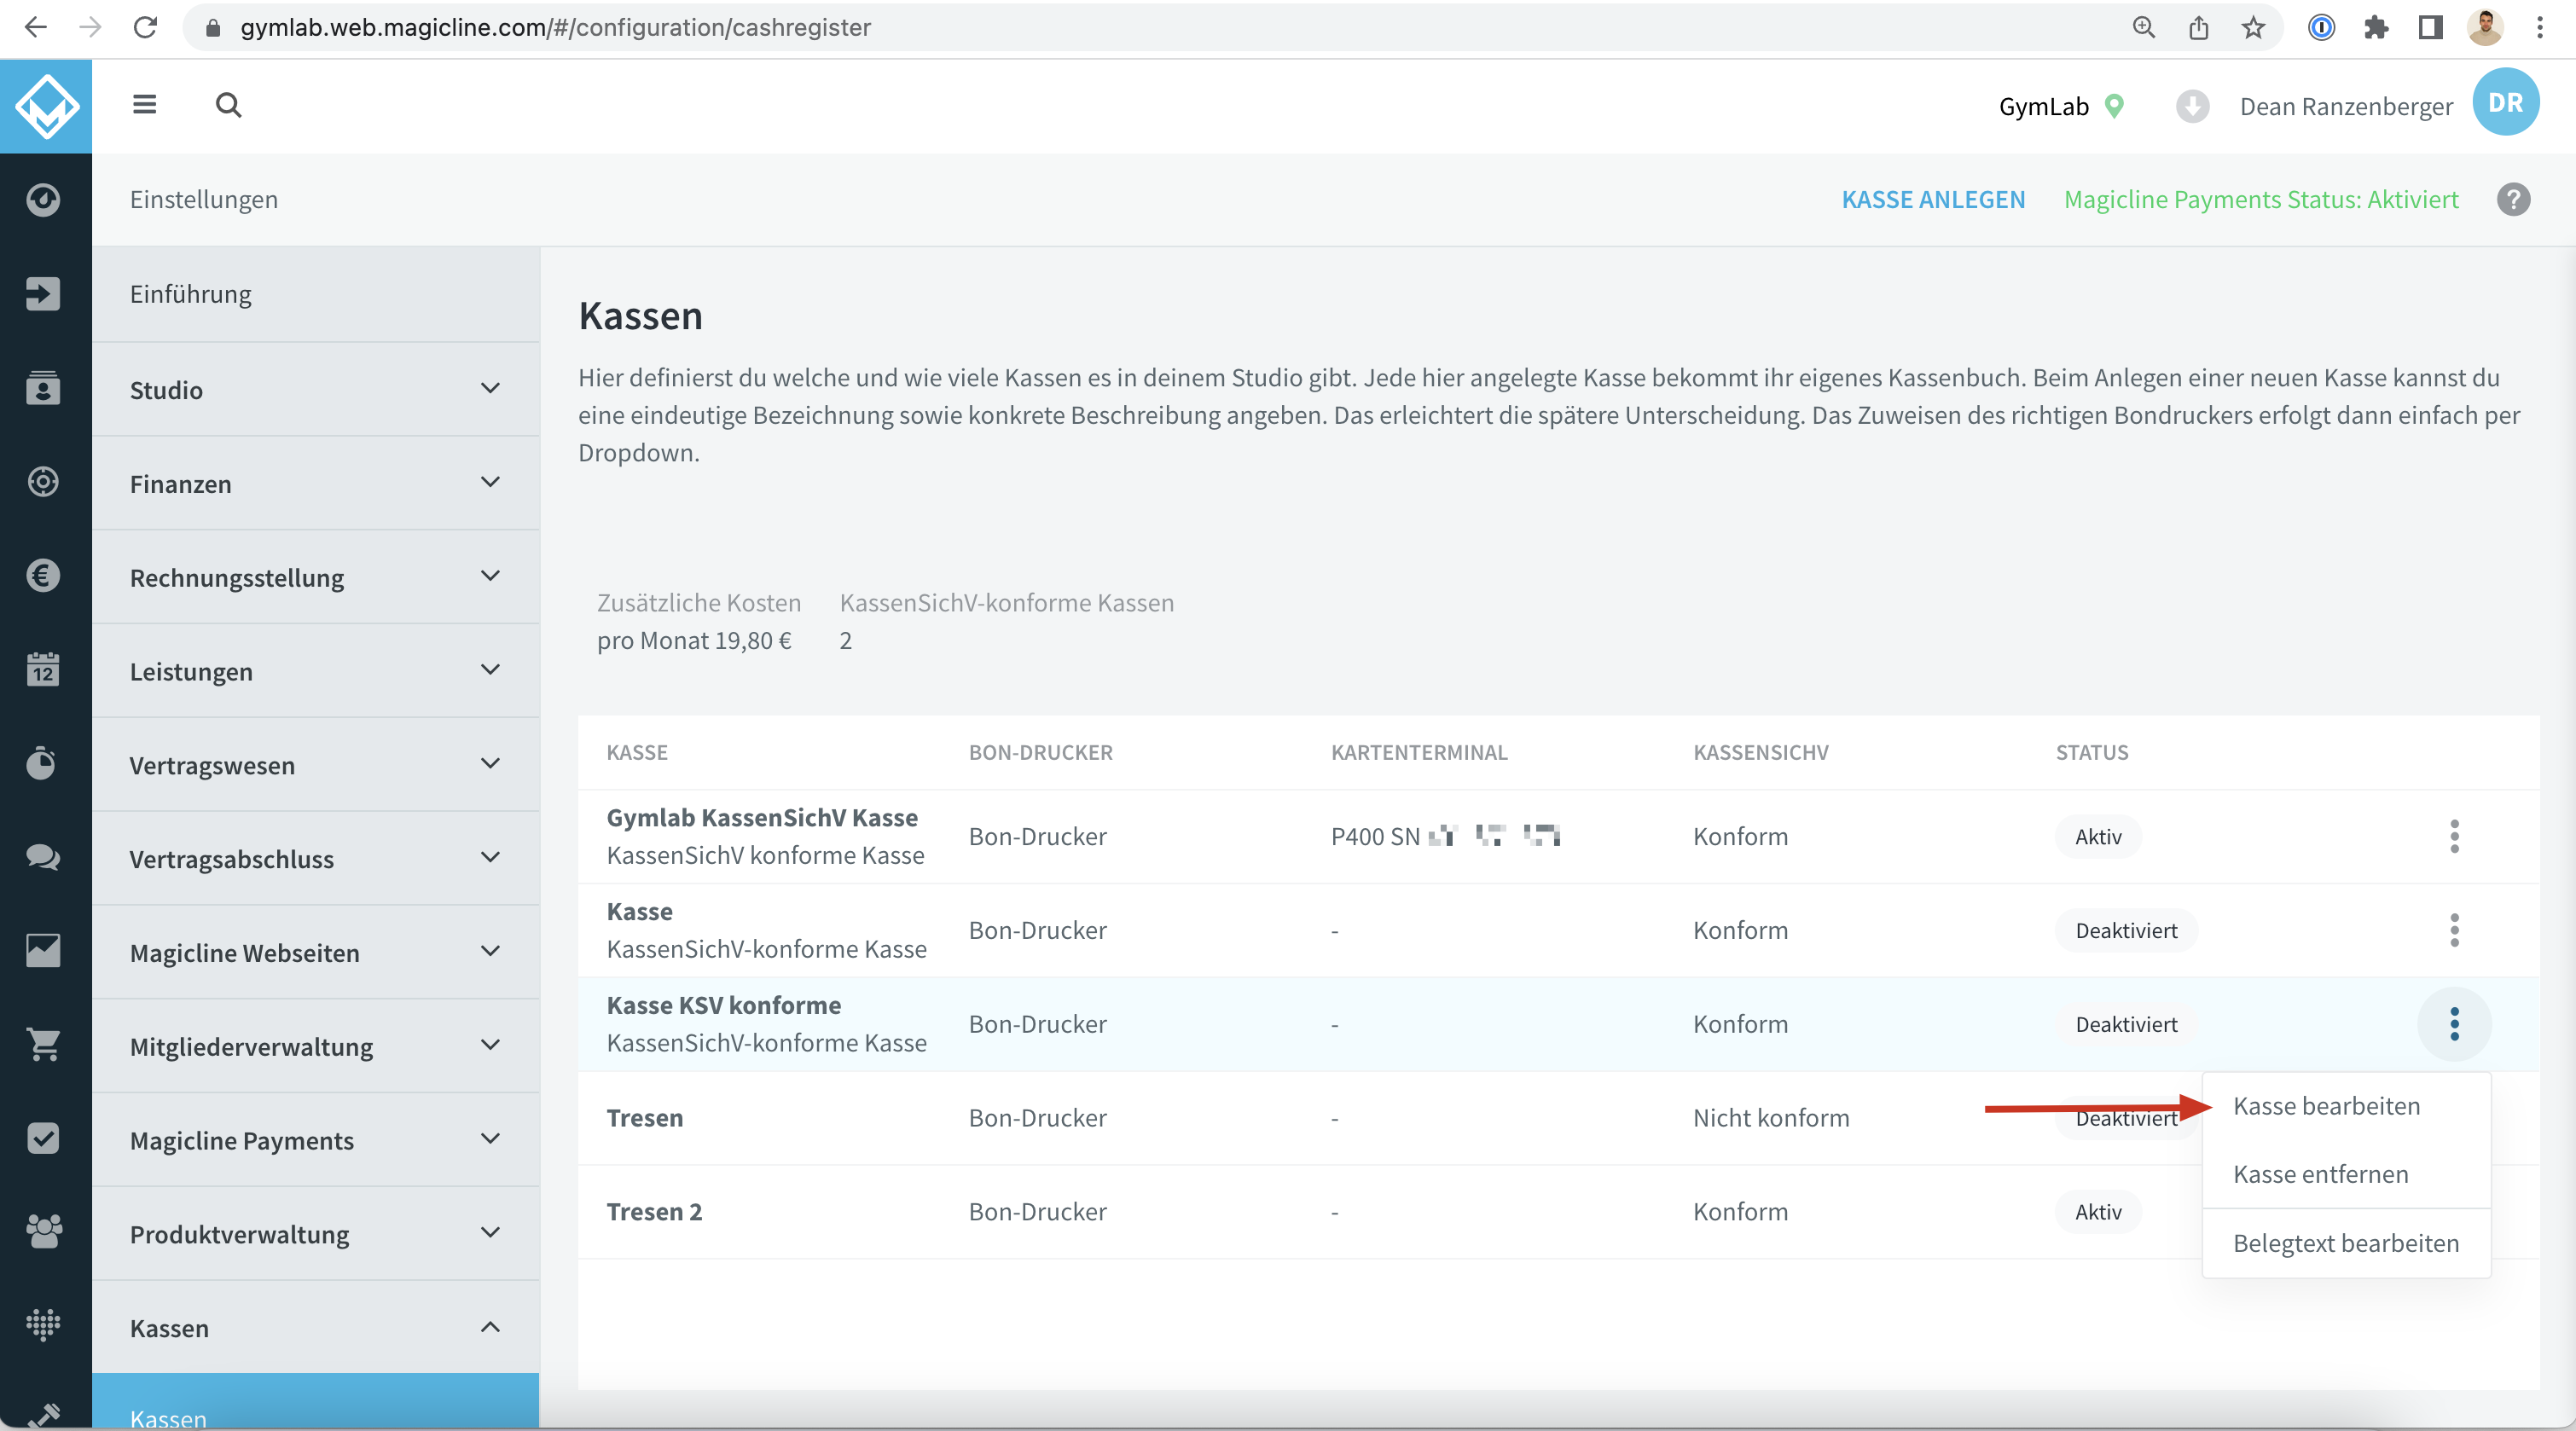Open the stopwatch sidebar icon

(43, 763)
